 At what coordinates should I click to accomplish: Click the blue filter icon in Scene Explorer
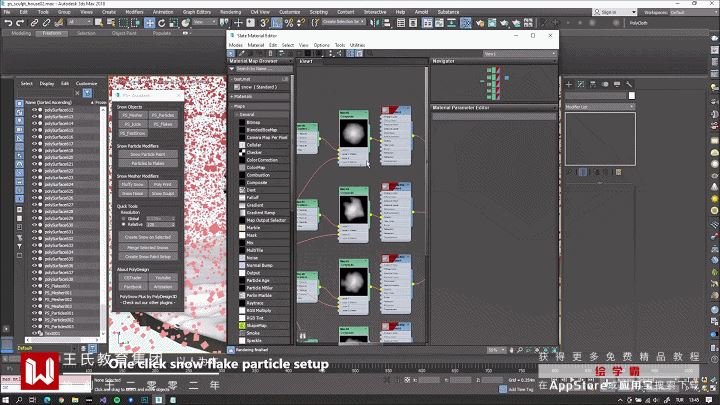click(x=87, y=93)
